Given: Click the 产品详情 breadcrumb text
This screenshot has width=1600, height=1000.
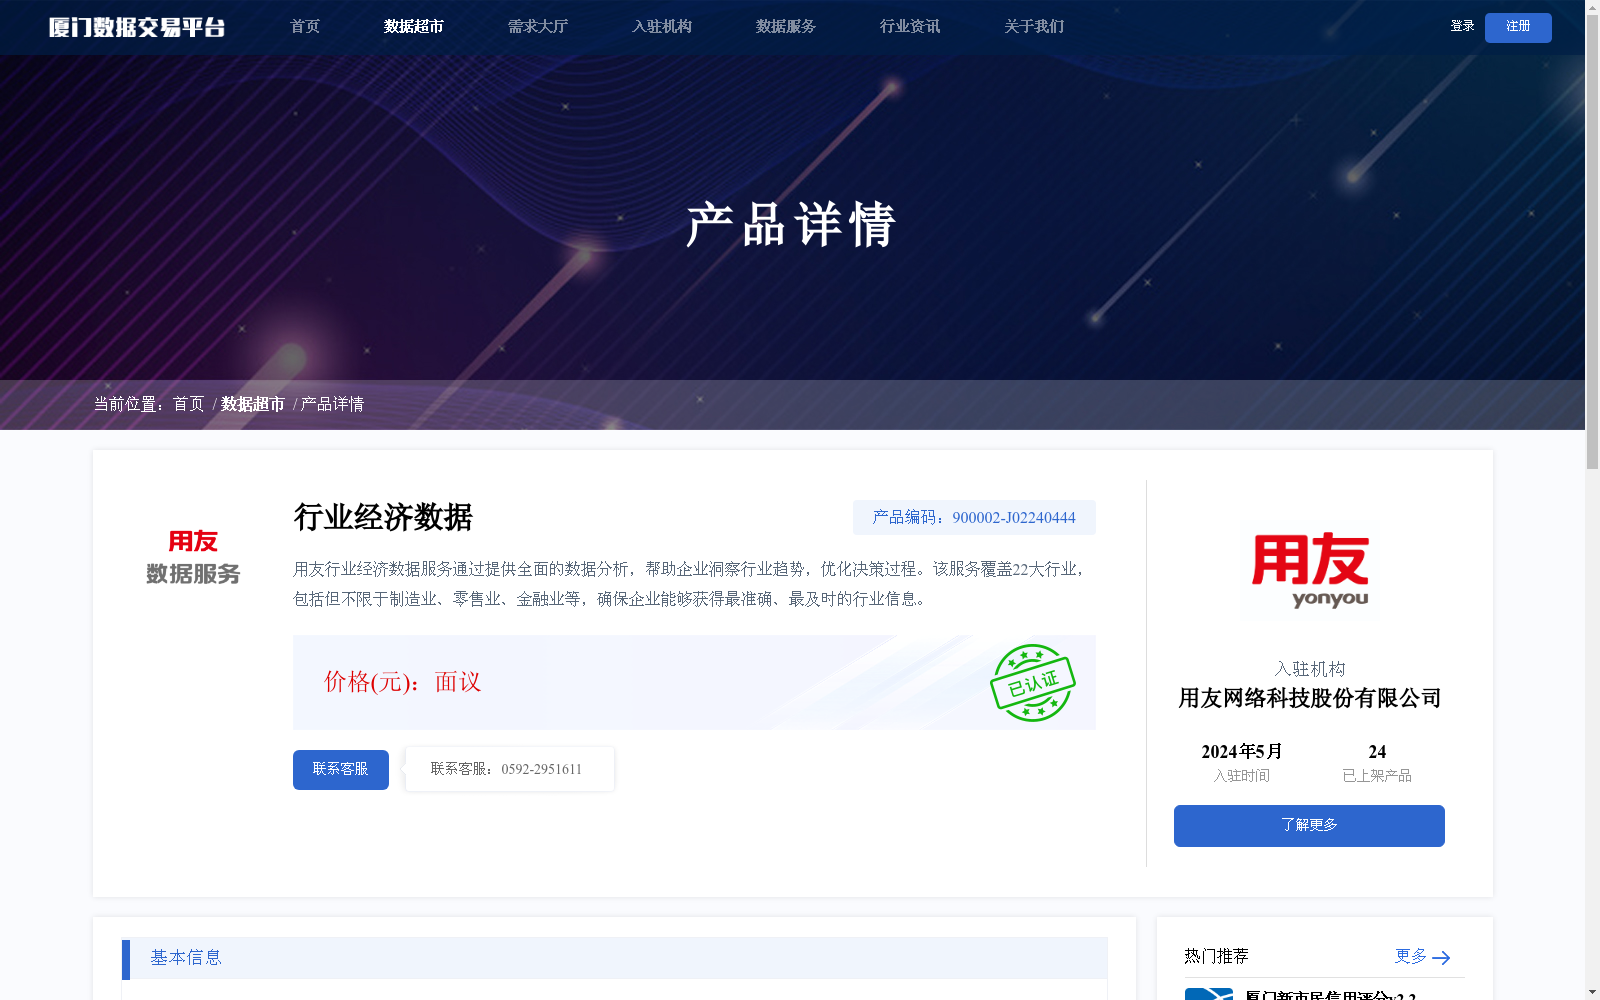Looking at the screenshot, I should pyautogui.click(x=332, y=404).
